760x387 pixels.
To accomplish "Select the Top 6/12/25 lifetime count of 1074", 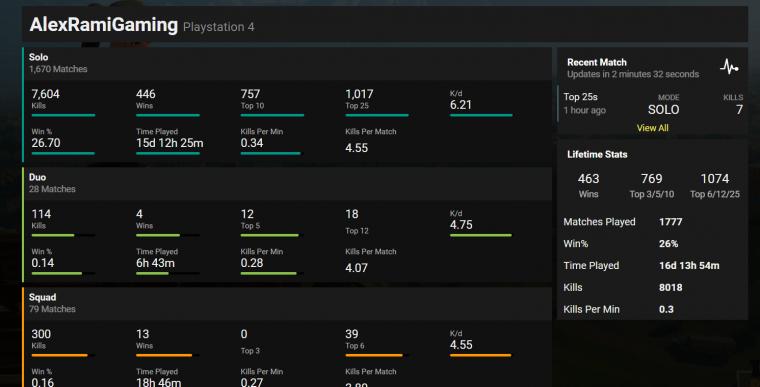I will 715,185.
